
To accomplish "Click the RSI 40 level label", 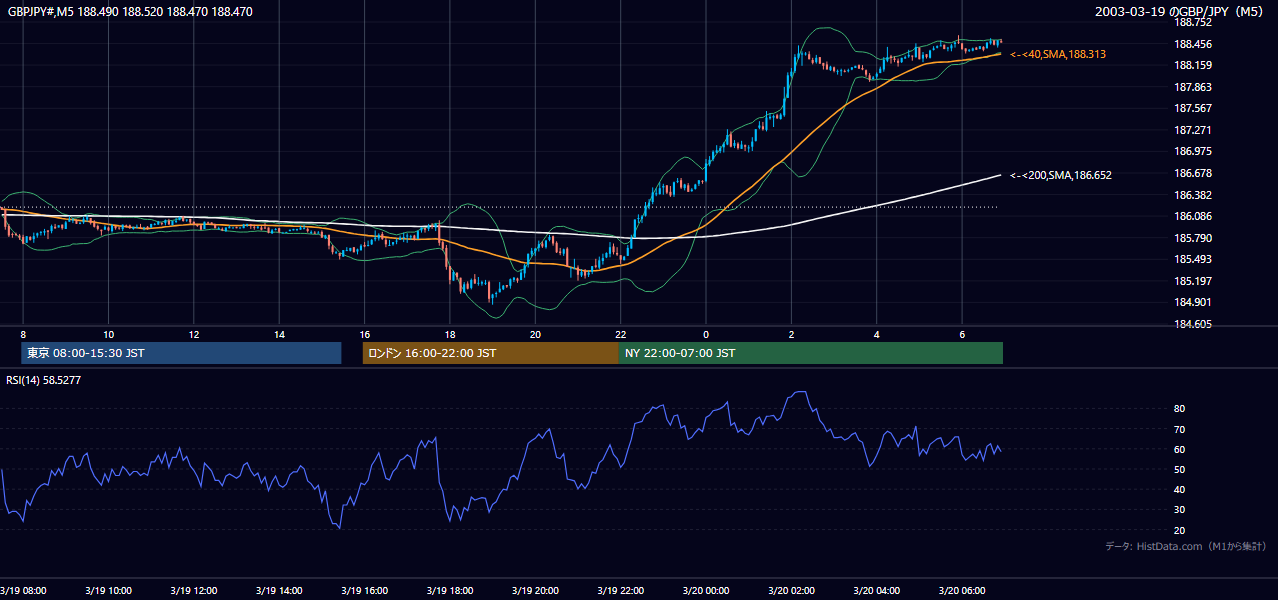I will (1179, 489).
